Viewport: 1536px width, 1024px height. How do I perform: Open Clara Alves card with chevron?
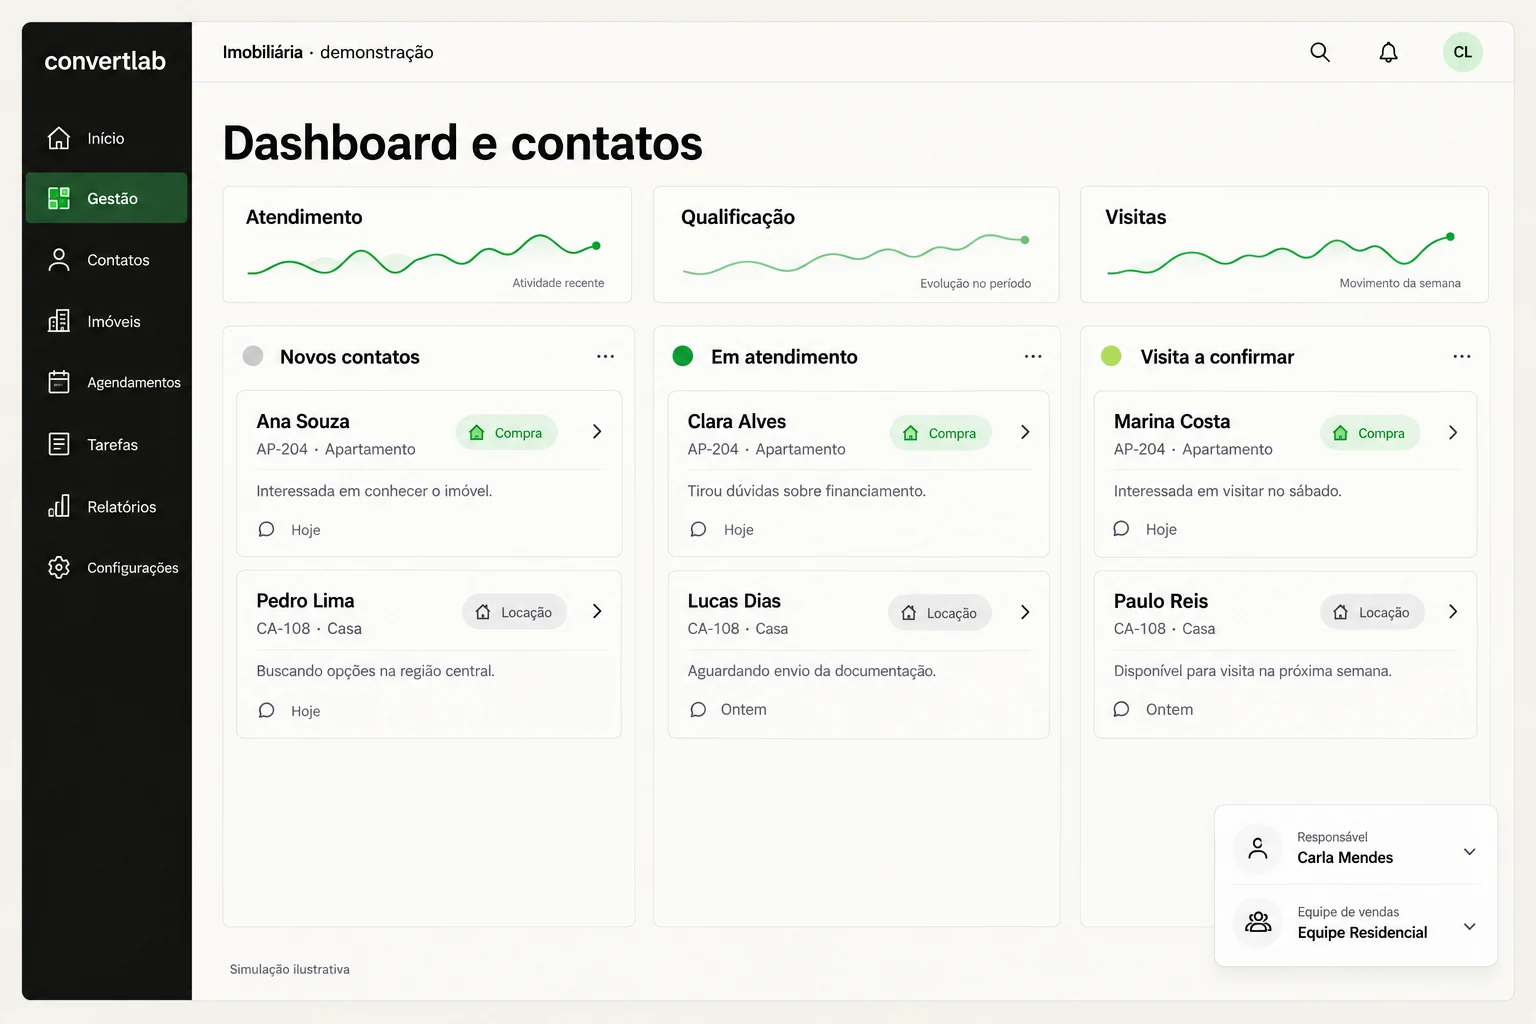pos(1025,432)
